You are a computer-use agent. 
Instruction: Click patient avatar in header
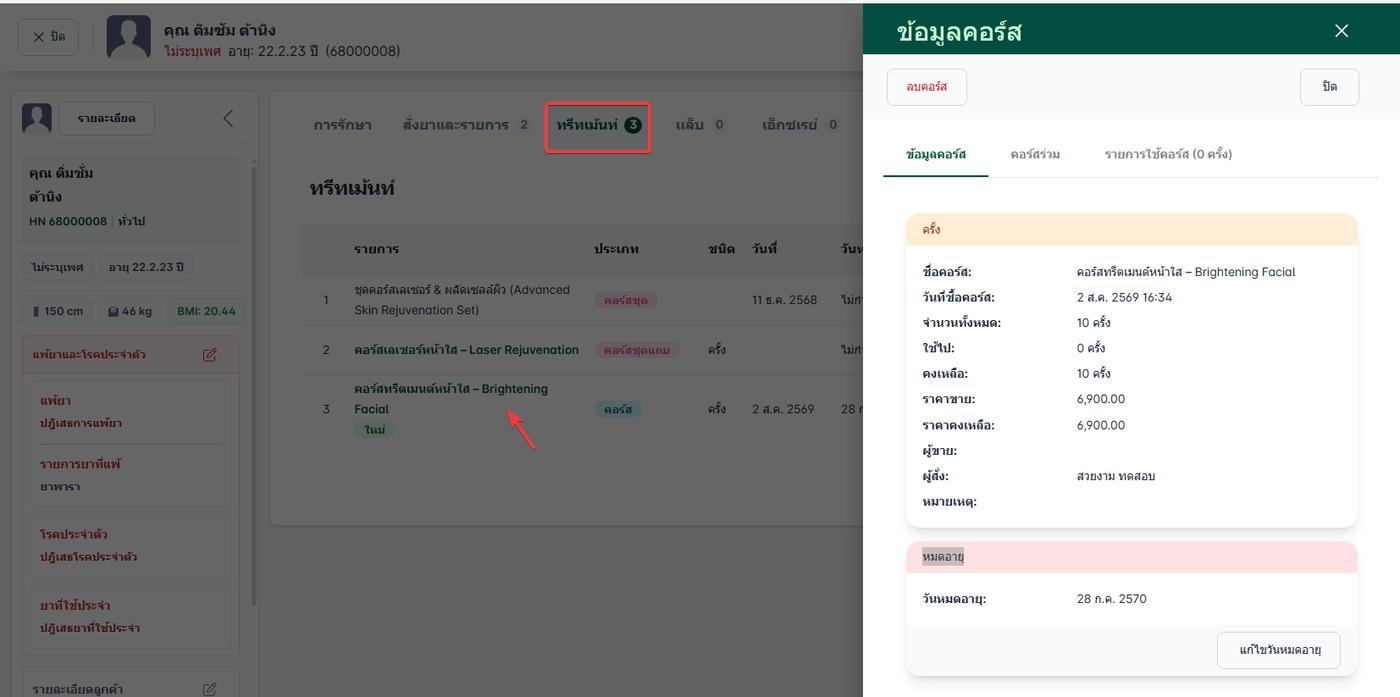tap(129, 37)
